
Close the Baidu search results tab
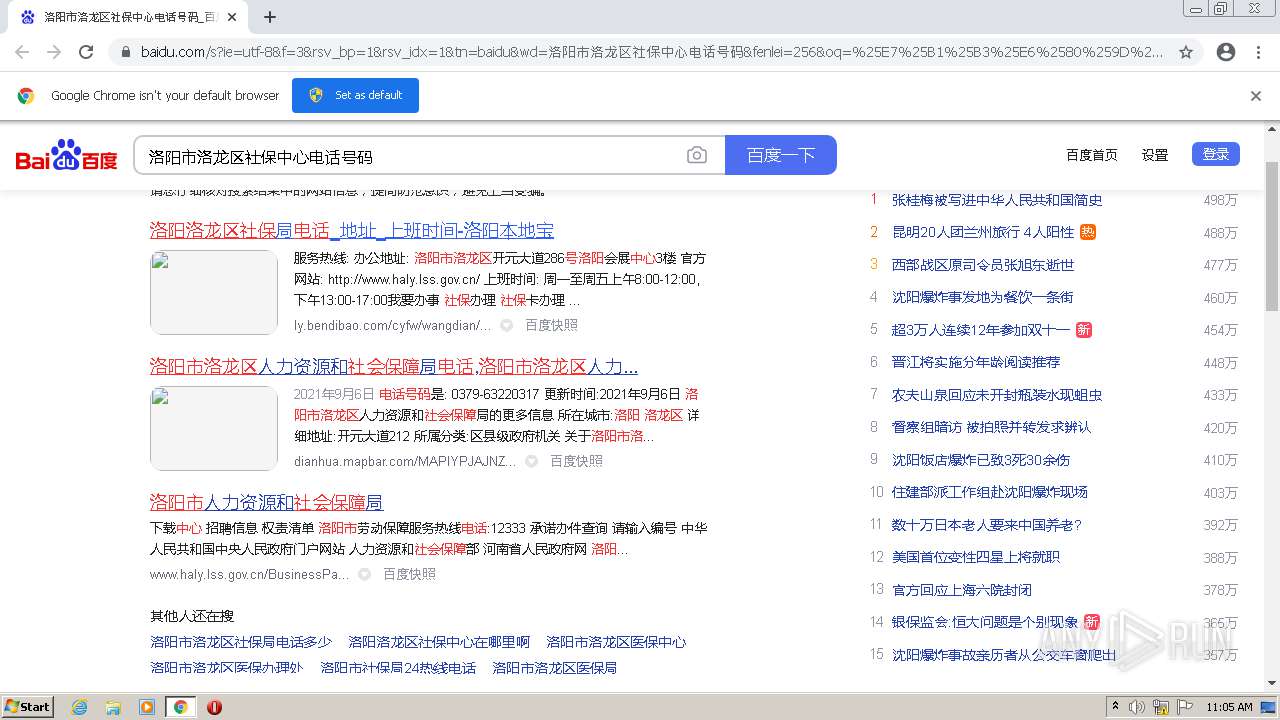pos(232,17)
